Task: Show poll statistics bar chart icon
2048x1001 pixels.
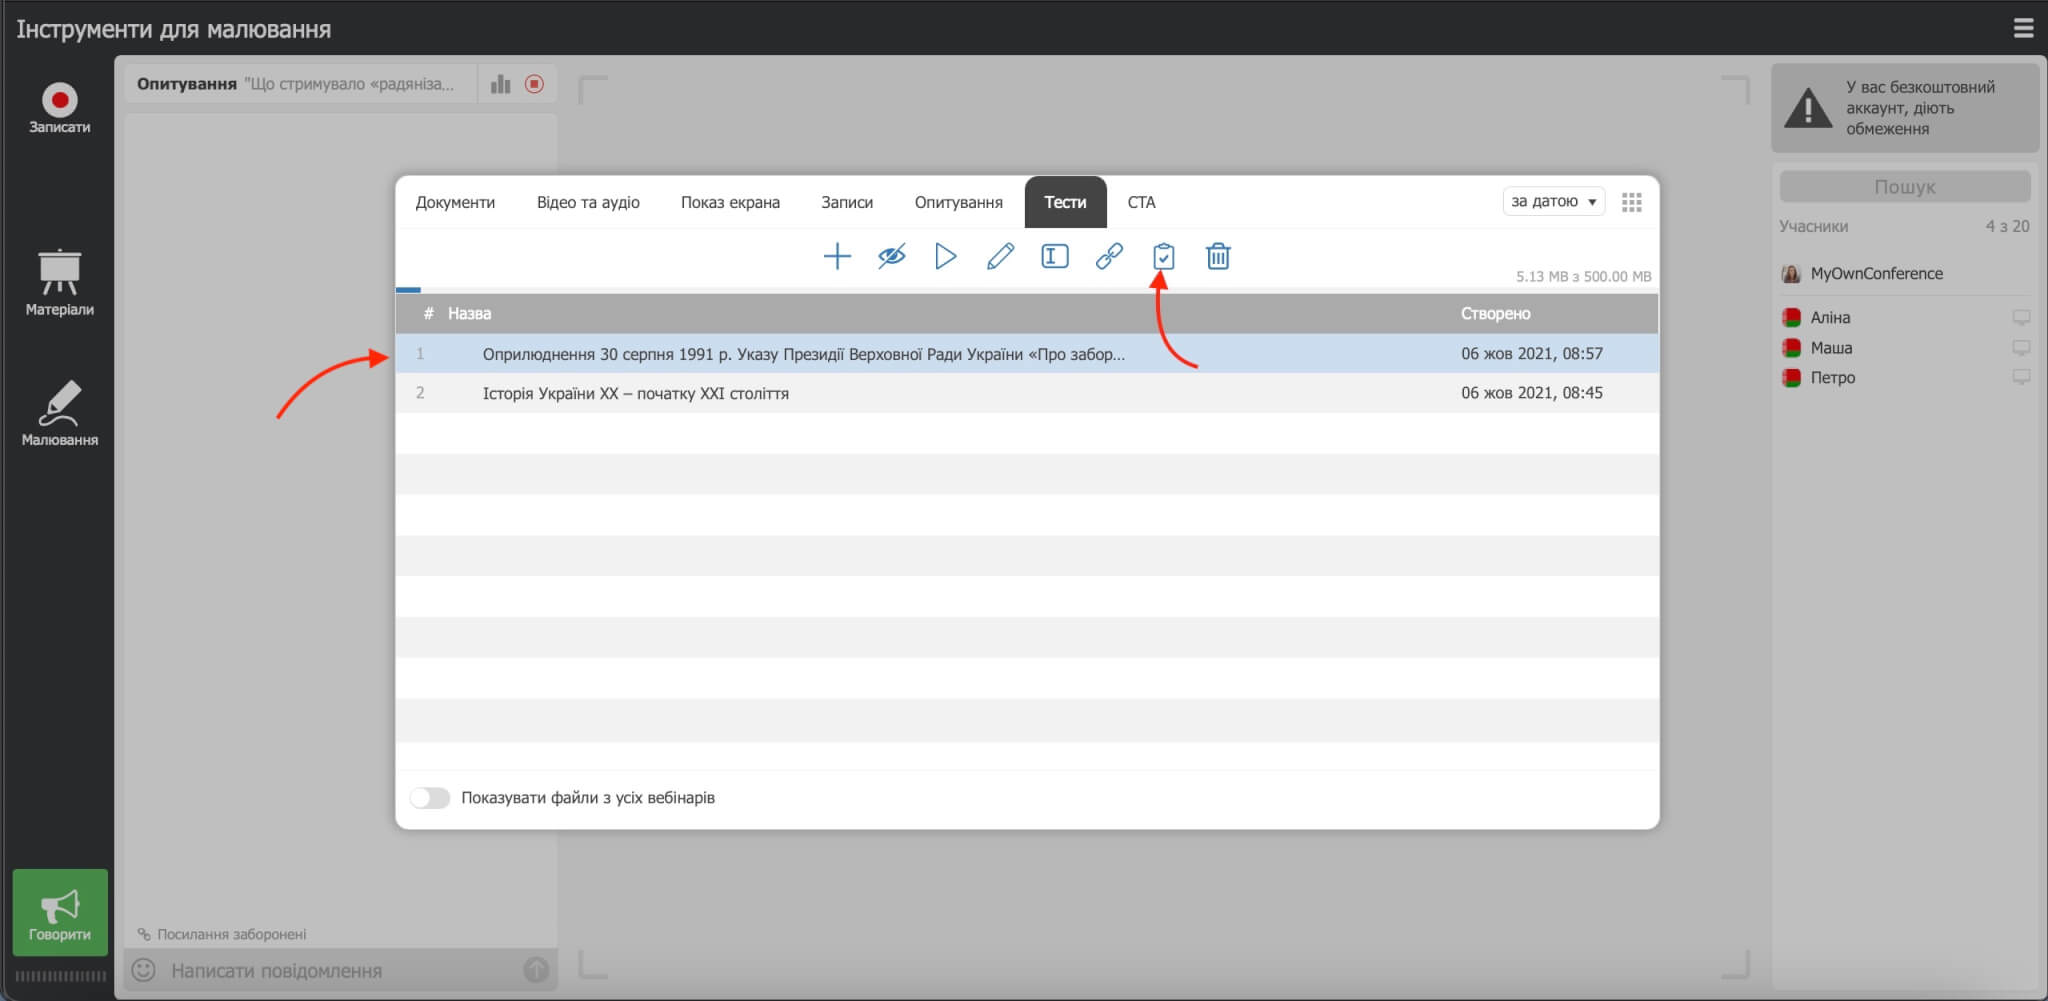Action: coord(501,85)
